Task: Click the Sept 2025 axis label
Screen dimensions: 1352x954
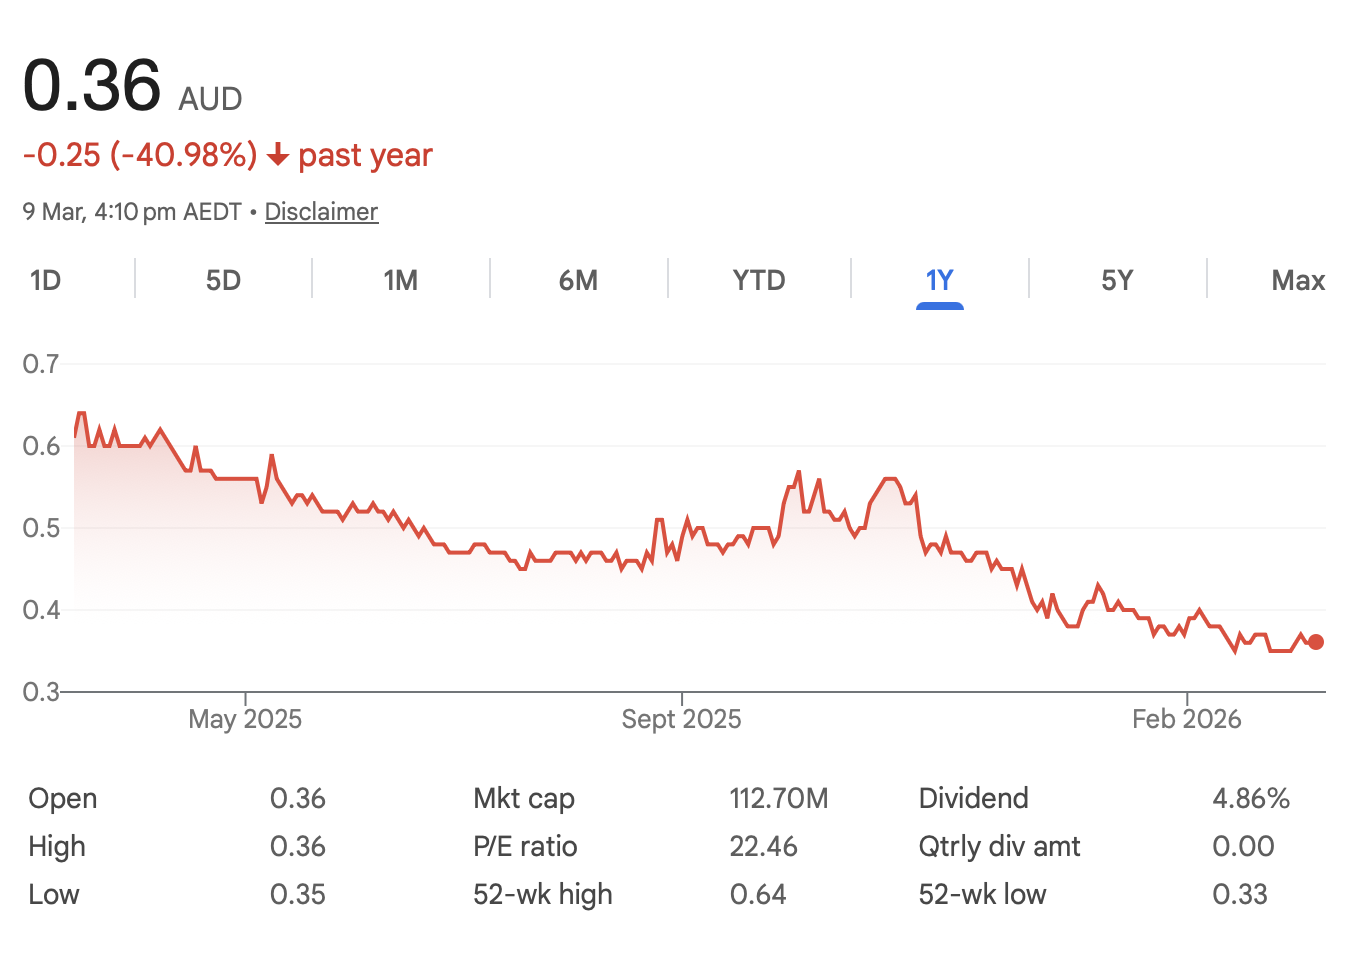Action: [x=681, y=719]
